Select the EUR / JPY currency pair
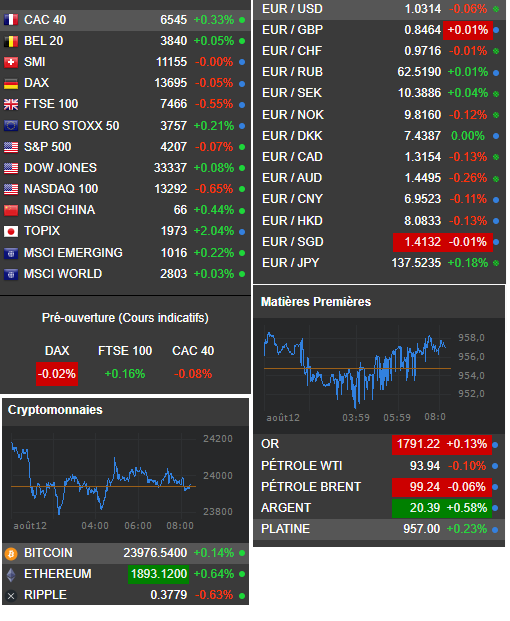The width and height of the screenshot is (510, 621). coord(379,263)
